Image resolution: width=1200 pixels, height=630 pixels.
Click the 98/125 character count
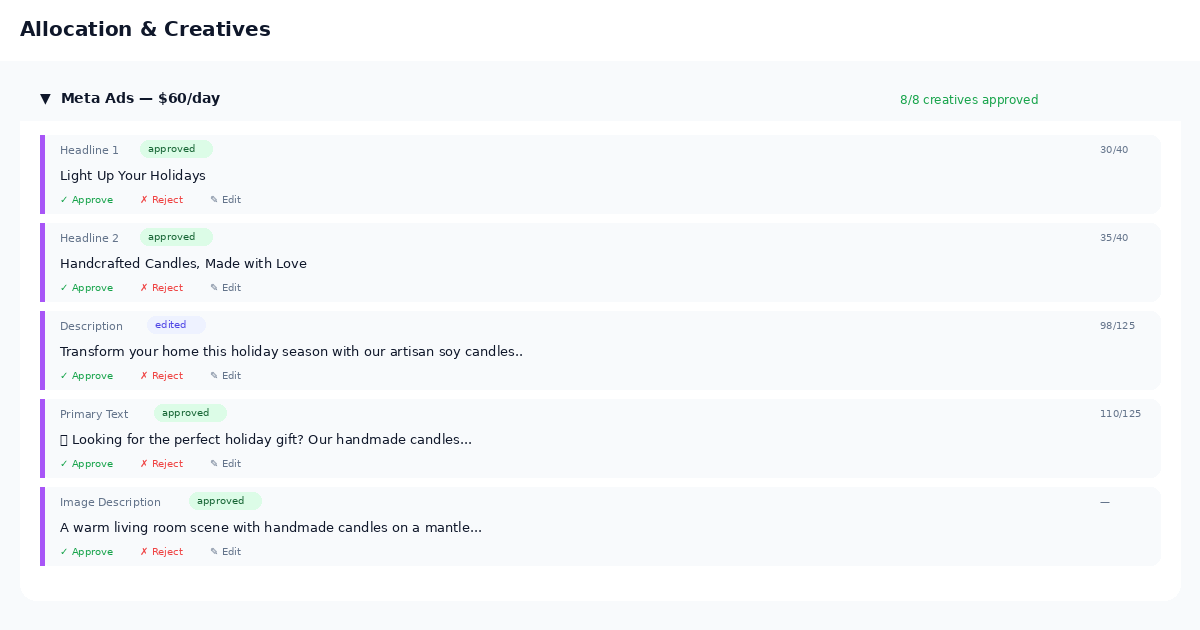click(1117, 326)
